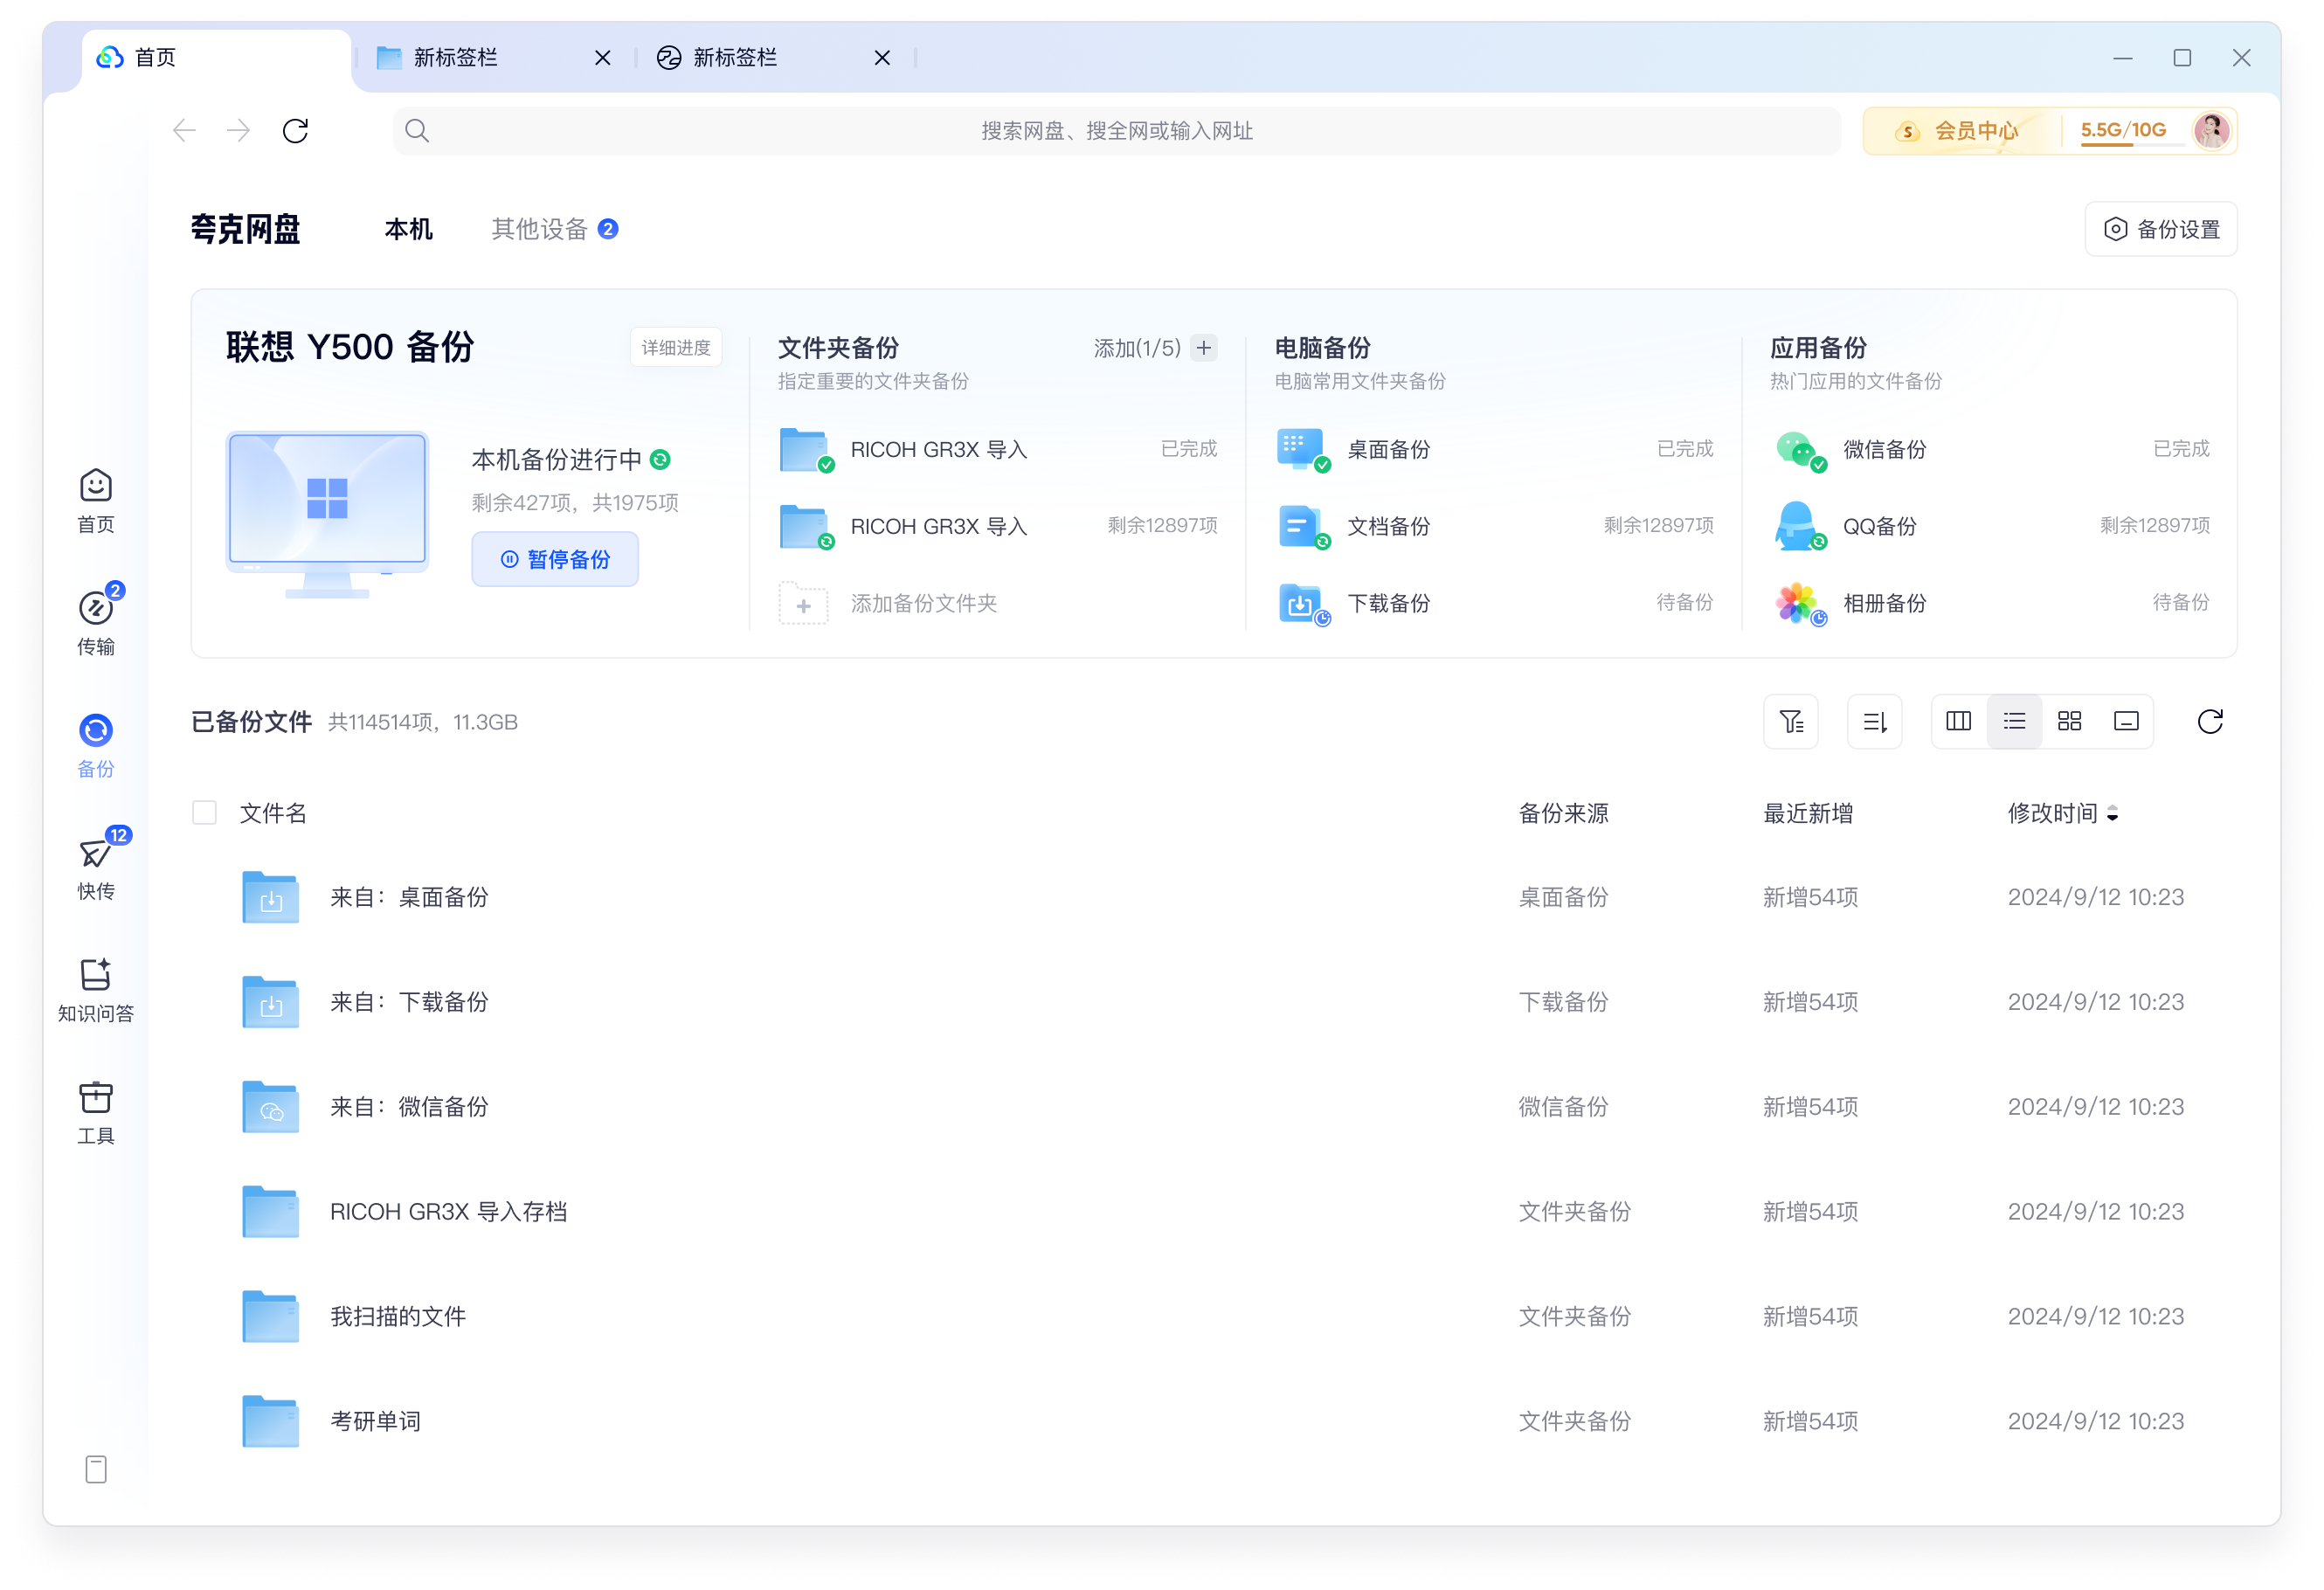Open 详细进度 progress details
The width and height of the screenshot is (2324, 1590).
[675, 347]
